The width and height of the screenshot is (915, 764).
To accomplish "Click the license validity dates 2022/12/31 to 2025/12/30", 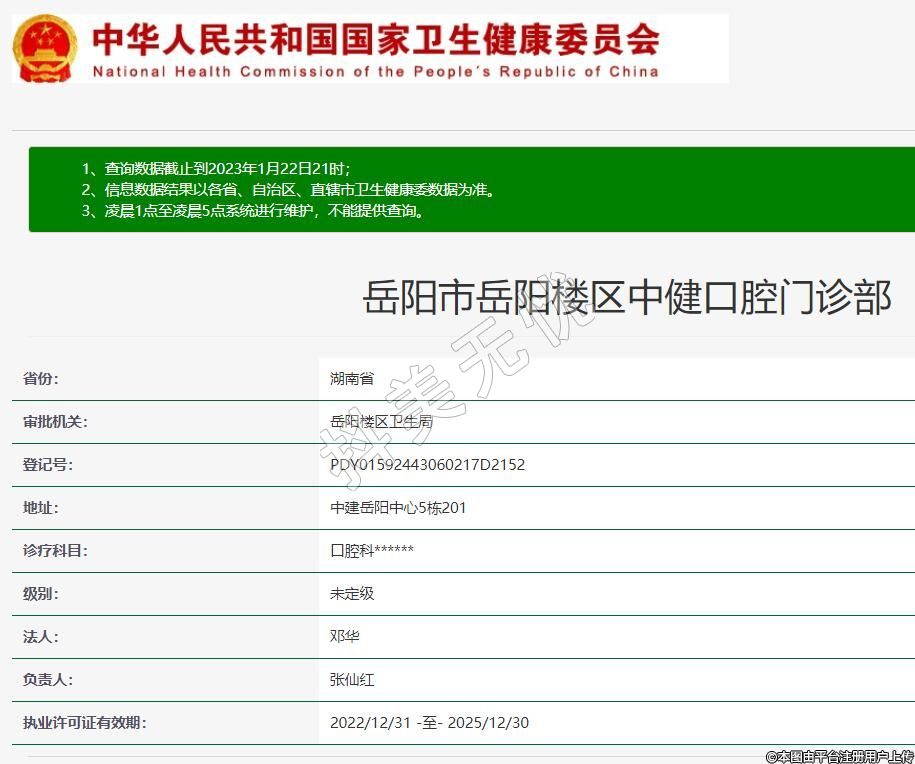I will 429,723.
